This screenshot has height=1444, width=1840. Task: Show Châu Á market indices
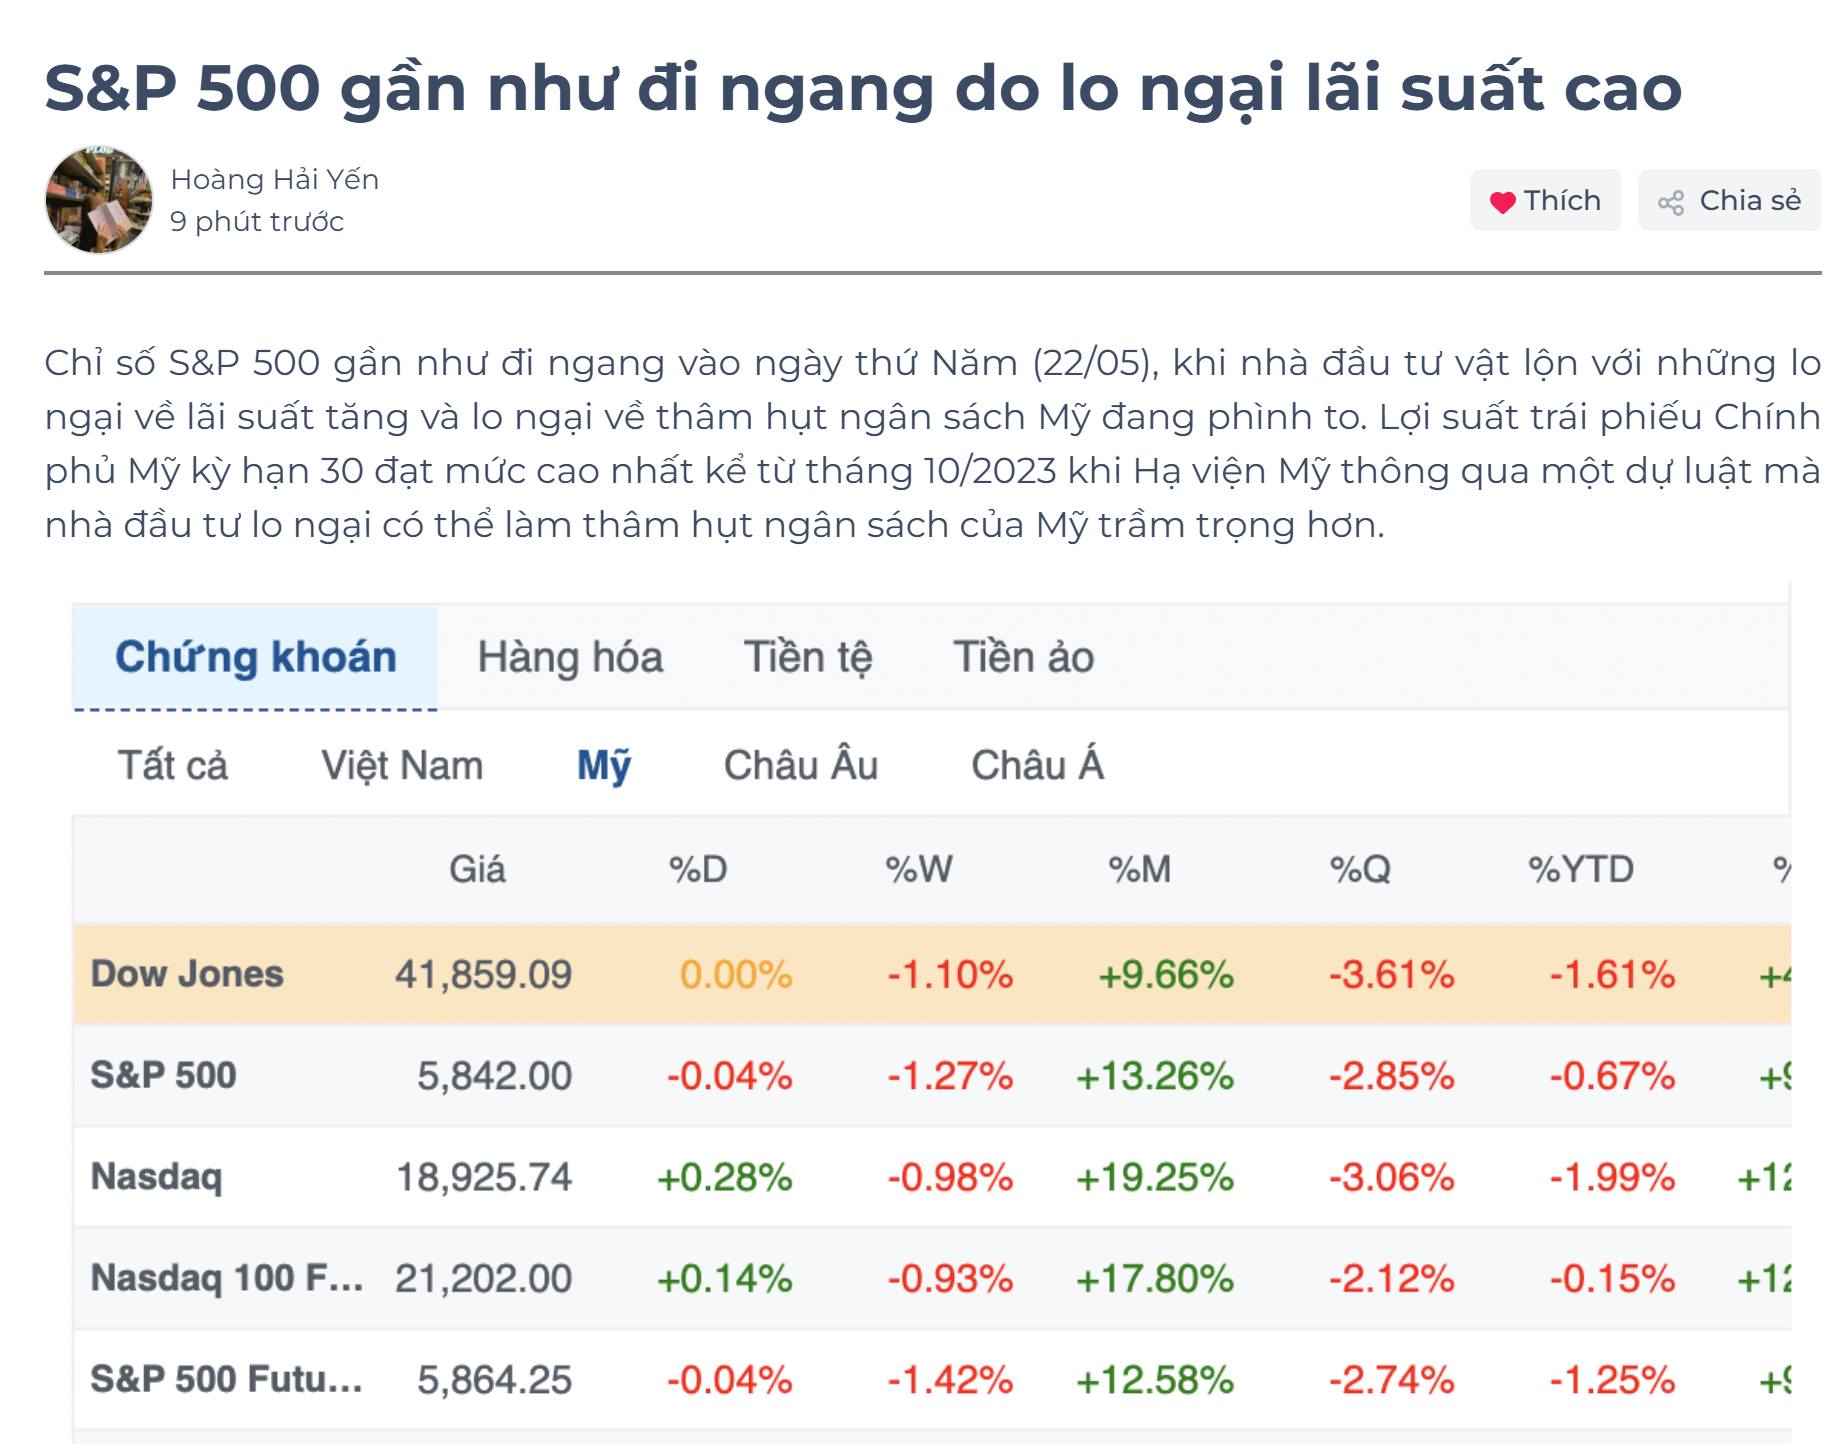pos(1037,766)
